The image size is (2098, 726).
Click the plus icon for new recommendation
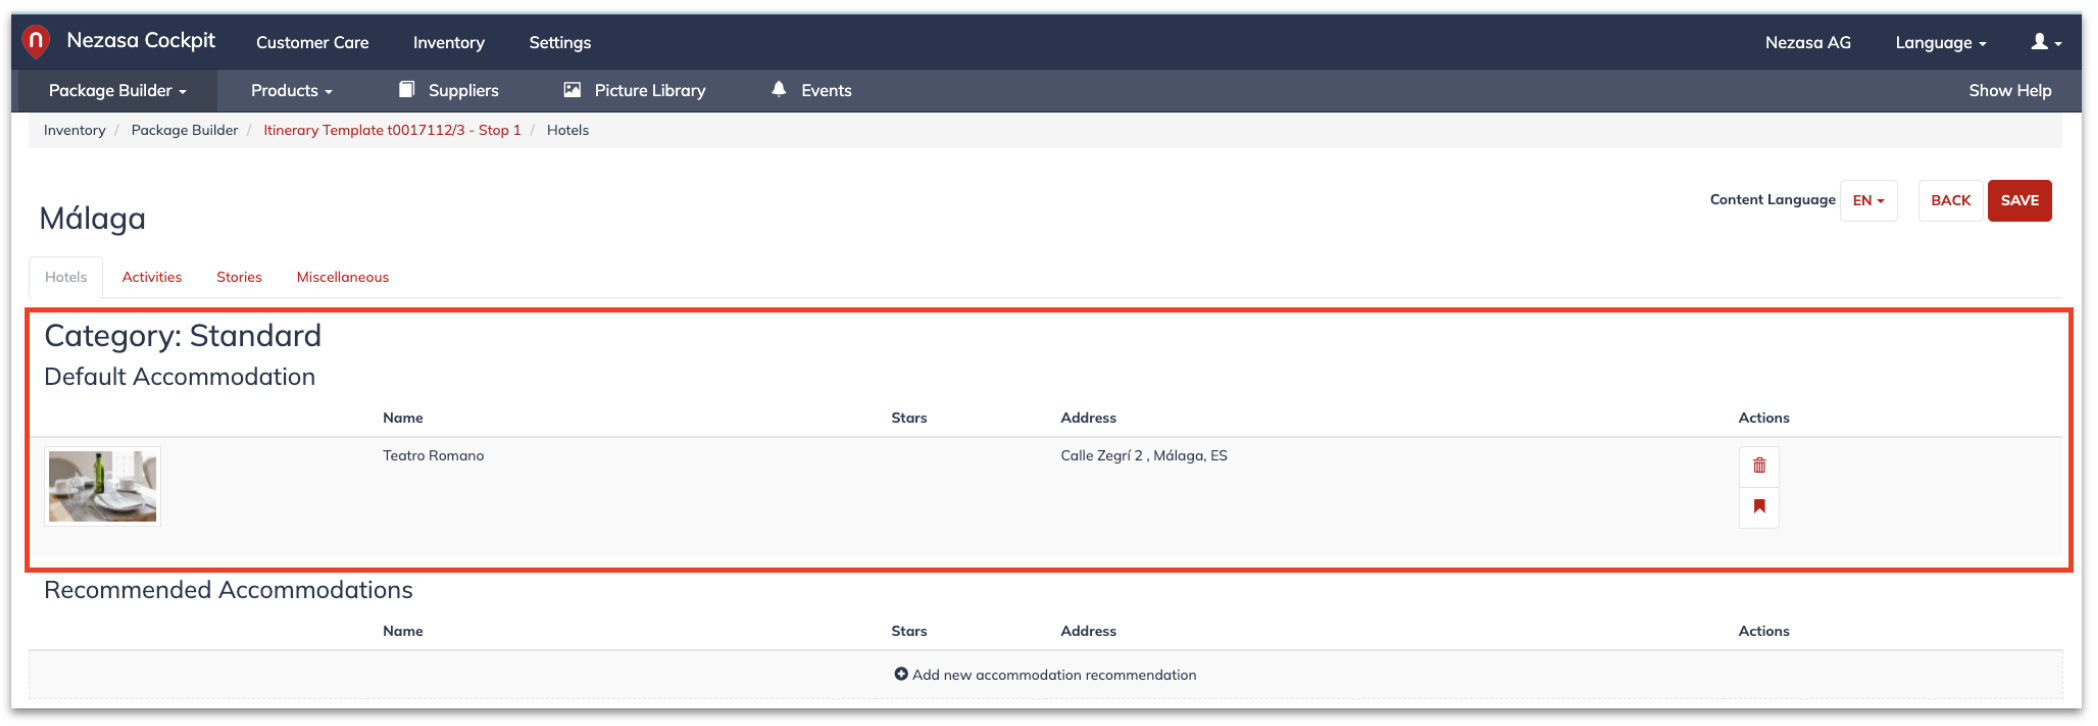[903, 676]
